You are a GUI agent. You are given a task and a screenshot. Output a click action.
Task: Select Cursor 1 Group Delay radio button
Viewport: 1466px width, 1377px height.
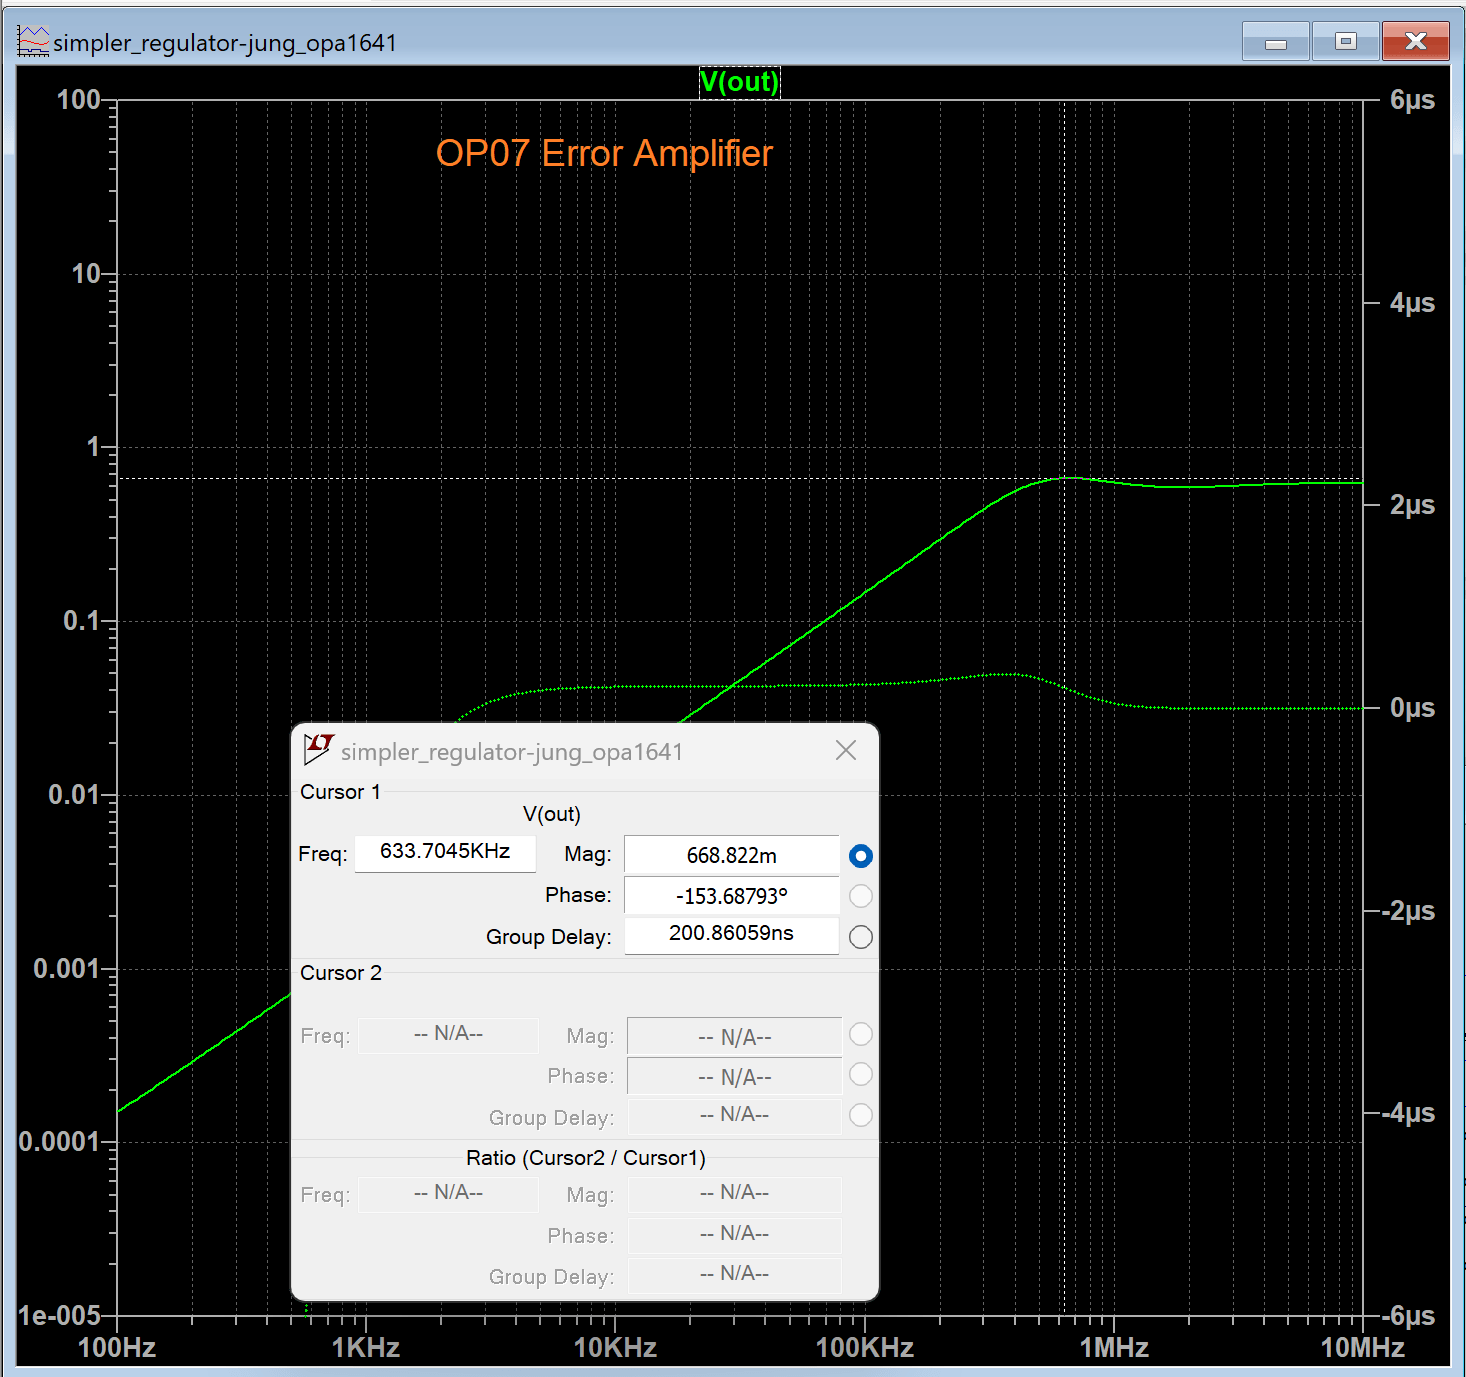click(860, 937)
